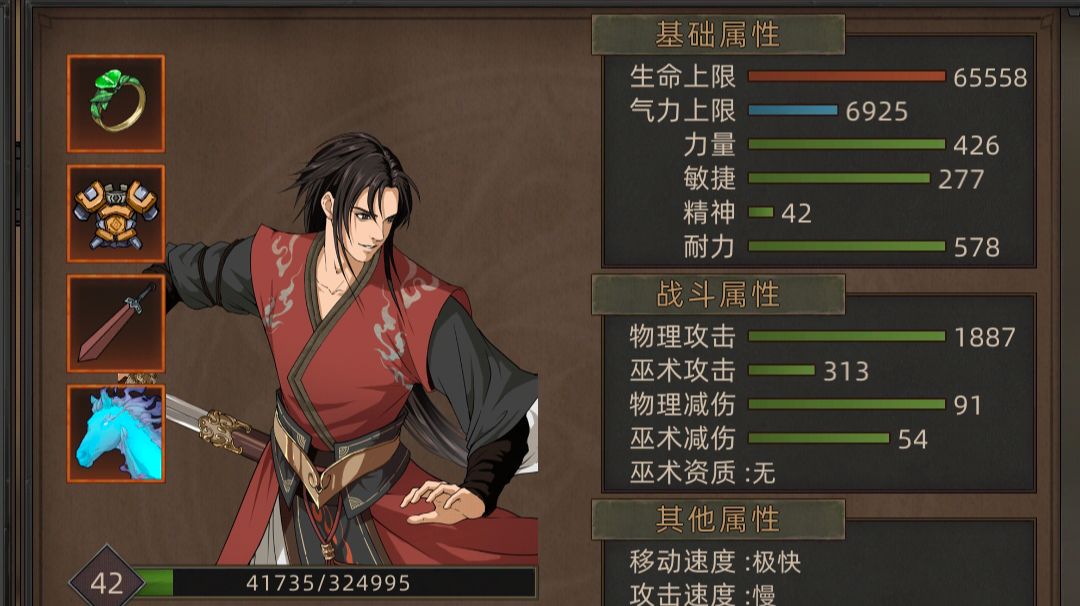Image resolution: width=1080 pixels, height=606 pixels.
Task: Click the 物理攻击 value 1887
Action: (x=984, y=337)
